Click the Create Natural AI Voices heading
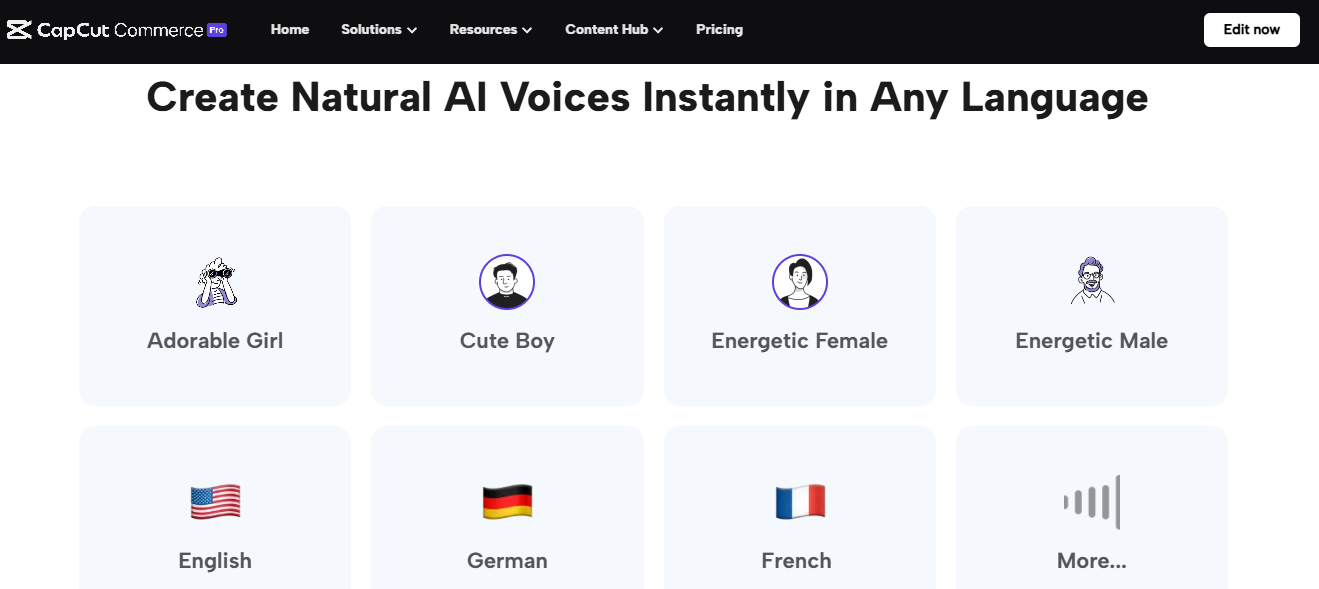This screenshot has width=1319, height=589. click(x=648, y=98)
